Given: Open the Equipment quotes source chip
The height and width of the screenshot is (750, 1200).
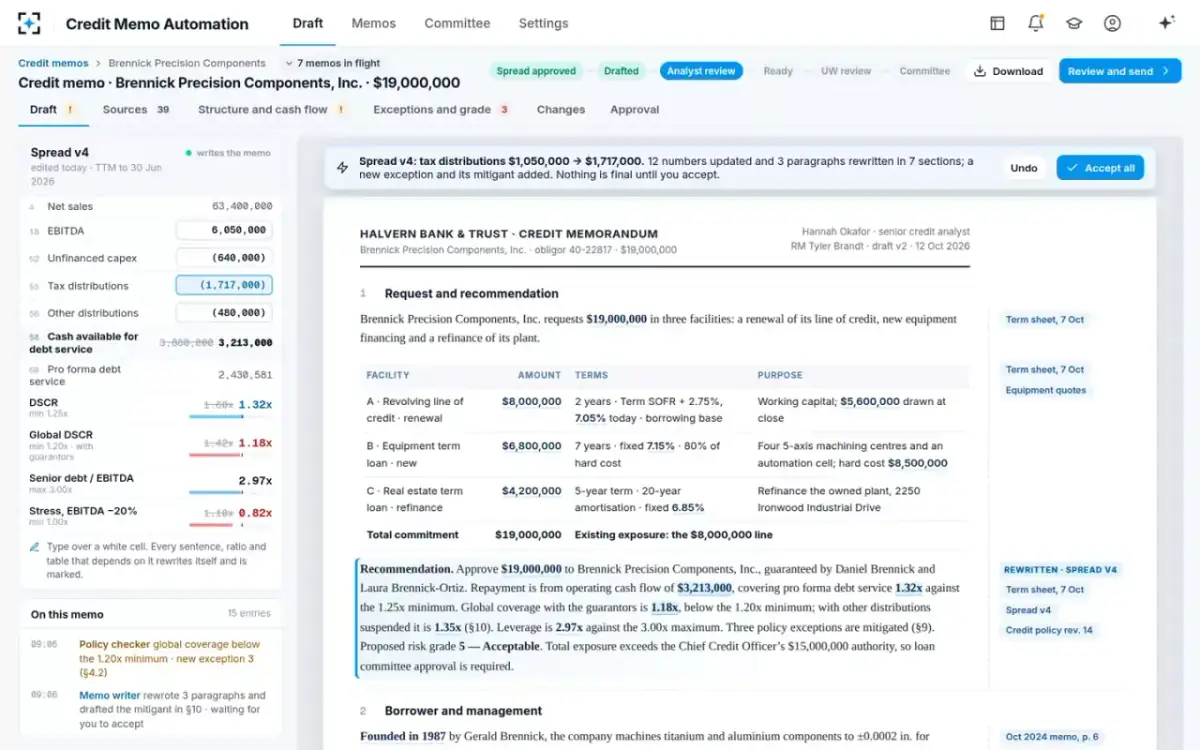Looking at the screenshot, I should (1046, 391).
